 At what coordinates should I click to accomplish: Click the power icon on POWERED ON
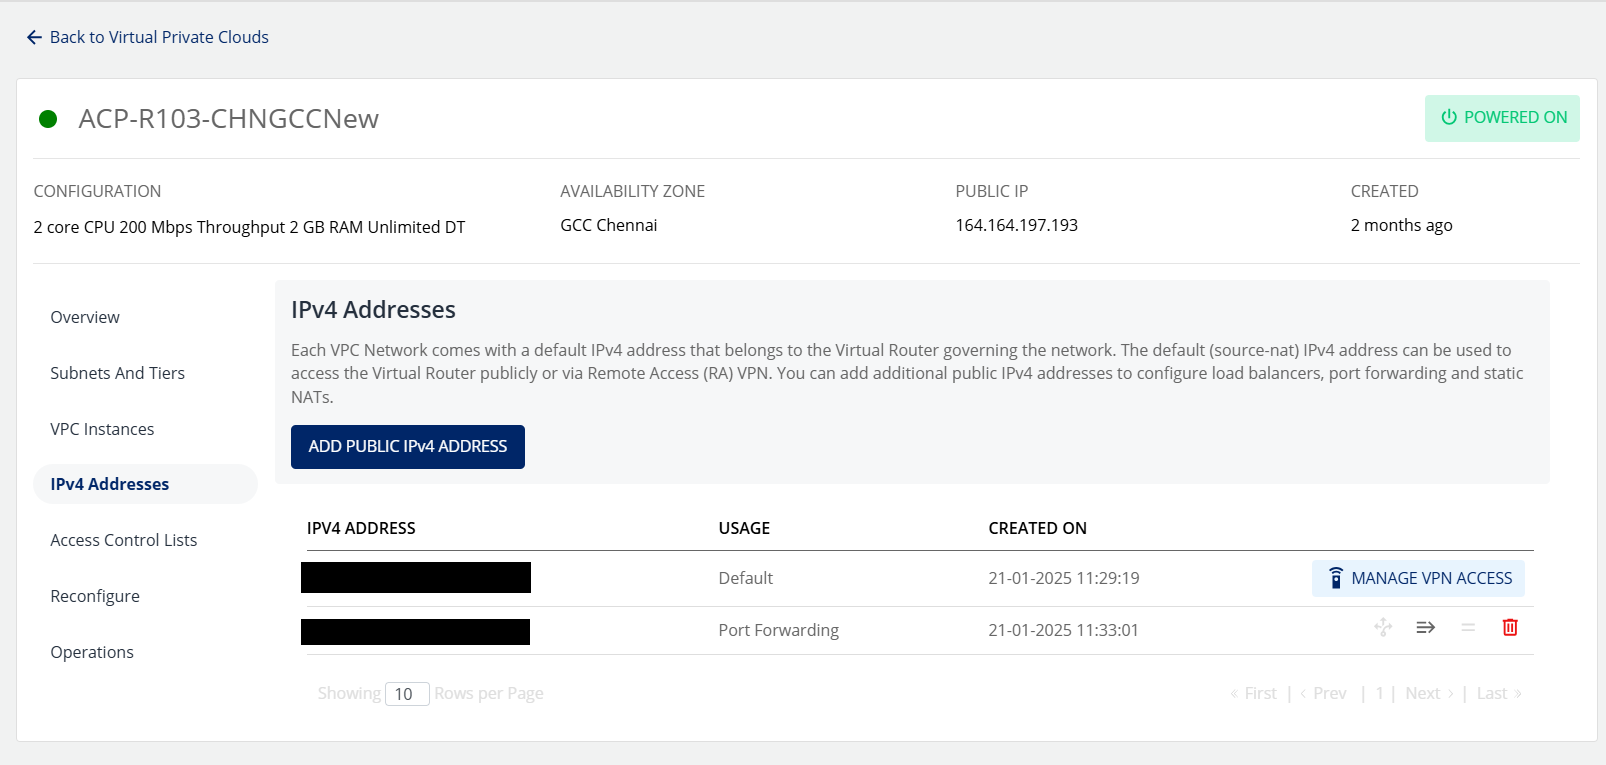1449,117
